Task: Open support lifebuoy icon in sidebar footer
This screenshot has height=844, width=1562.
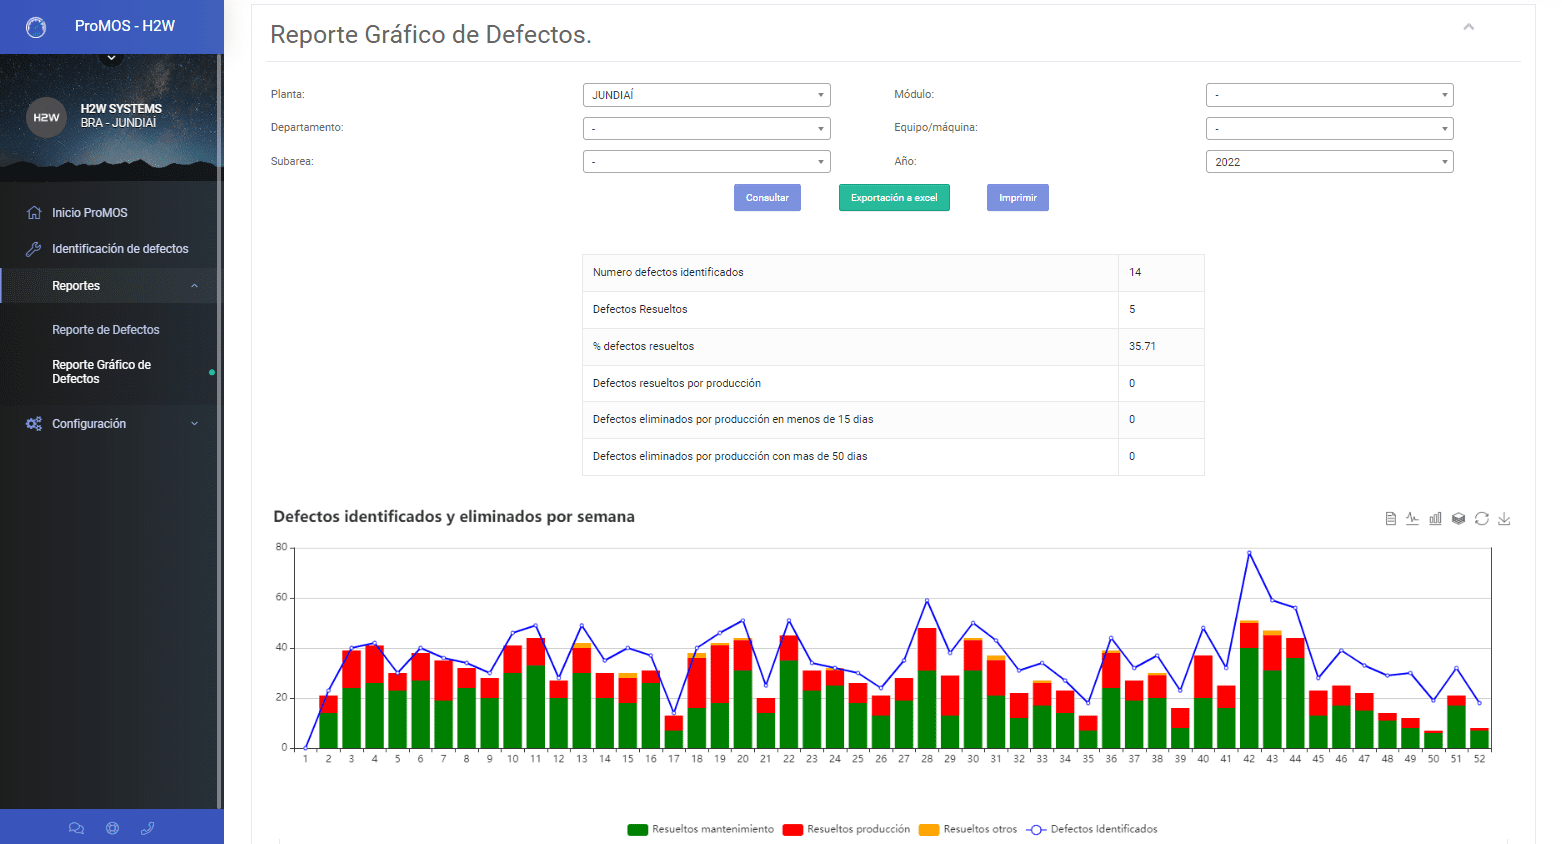Action: click(x=112, y=828)
